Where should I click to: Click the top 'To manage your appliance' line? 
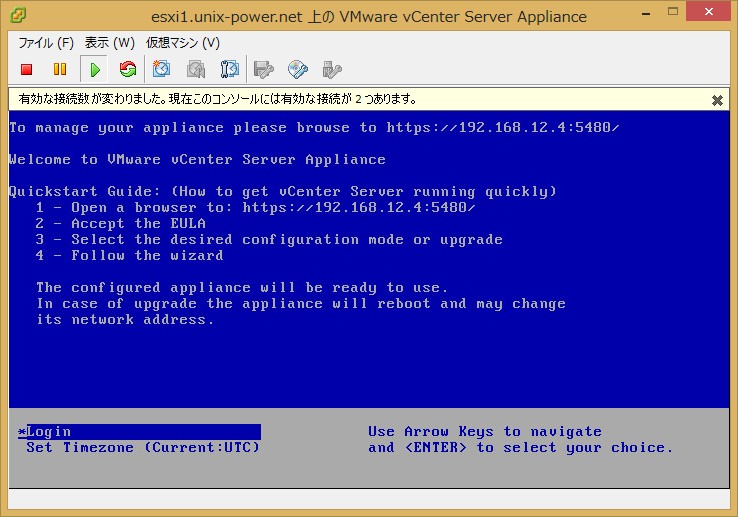(x=314, y=128)
